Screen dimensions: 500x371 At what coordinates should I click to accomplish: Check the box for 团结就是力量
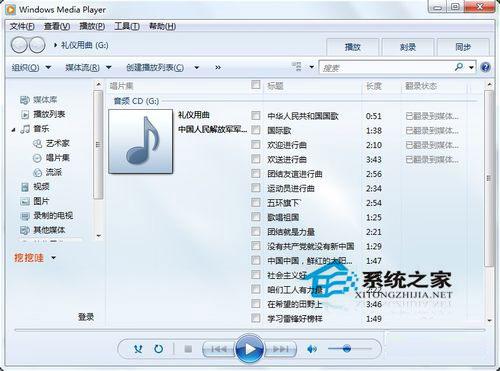[256, 231]
